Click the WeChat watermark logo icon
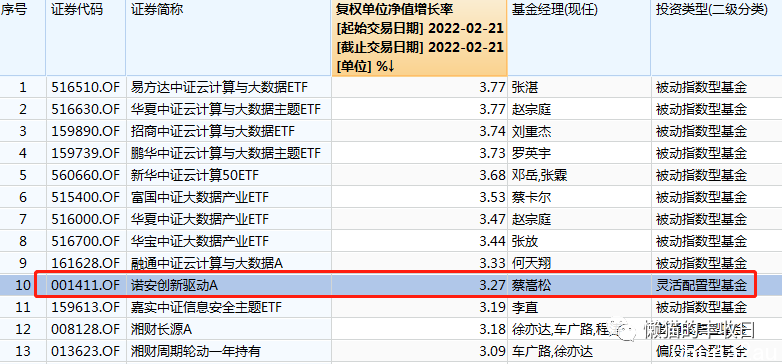 [x=626, y=329]
